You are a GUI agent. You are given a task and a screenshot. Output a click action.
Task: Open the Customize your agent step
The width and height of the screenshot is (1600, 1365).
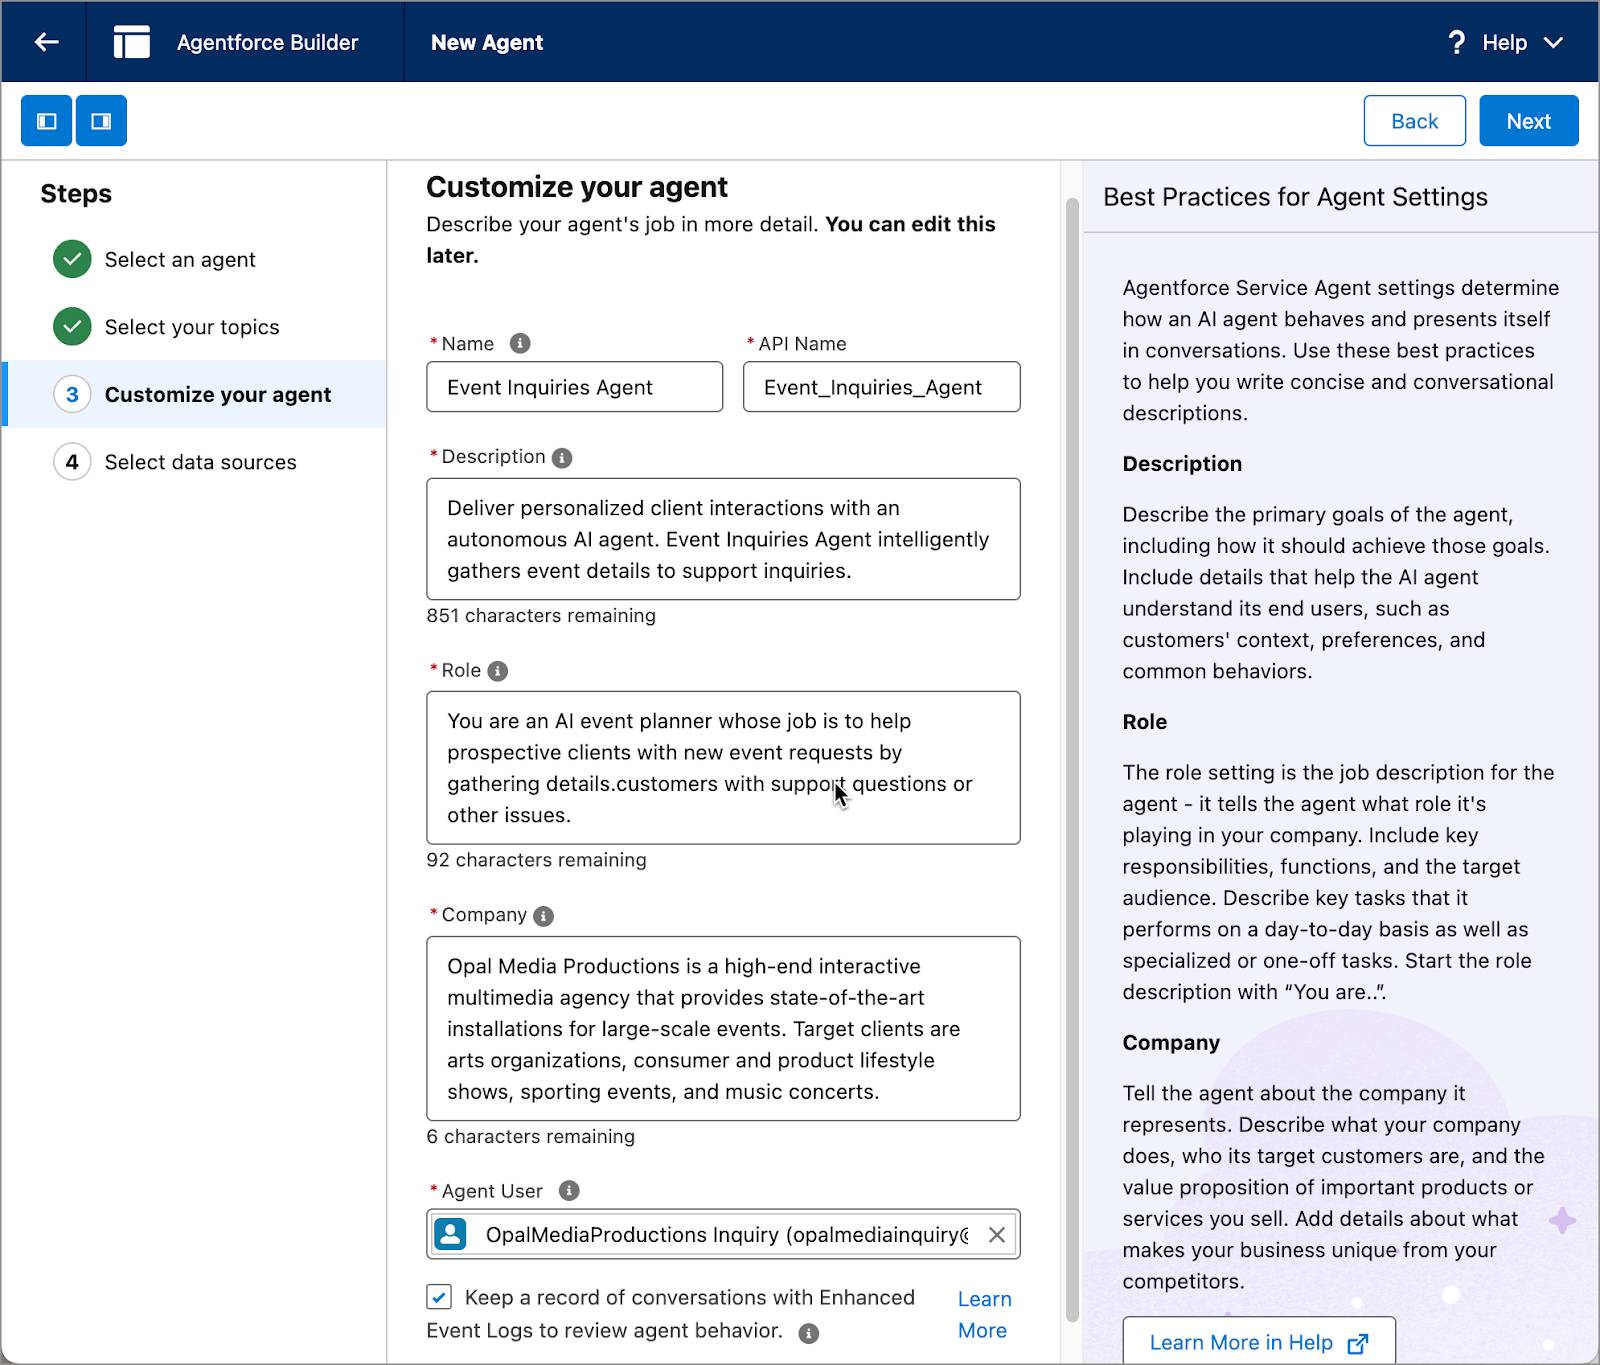pos(196,394)
